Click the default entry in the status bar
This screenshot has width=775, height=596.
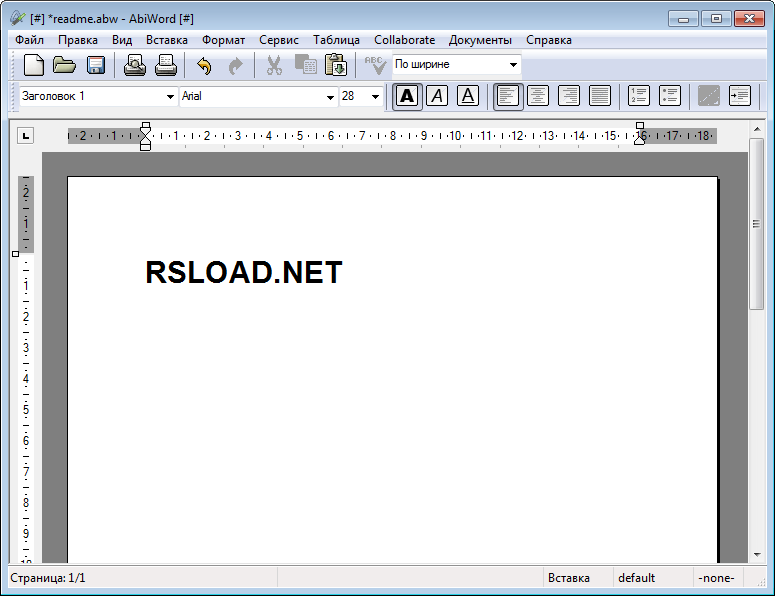(636, 578)
